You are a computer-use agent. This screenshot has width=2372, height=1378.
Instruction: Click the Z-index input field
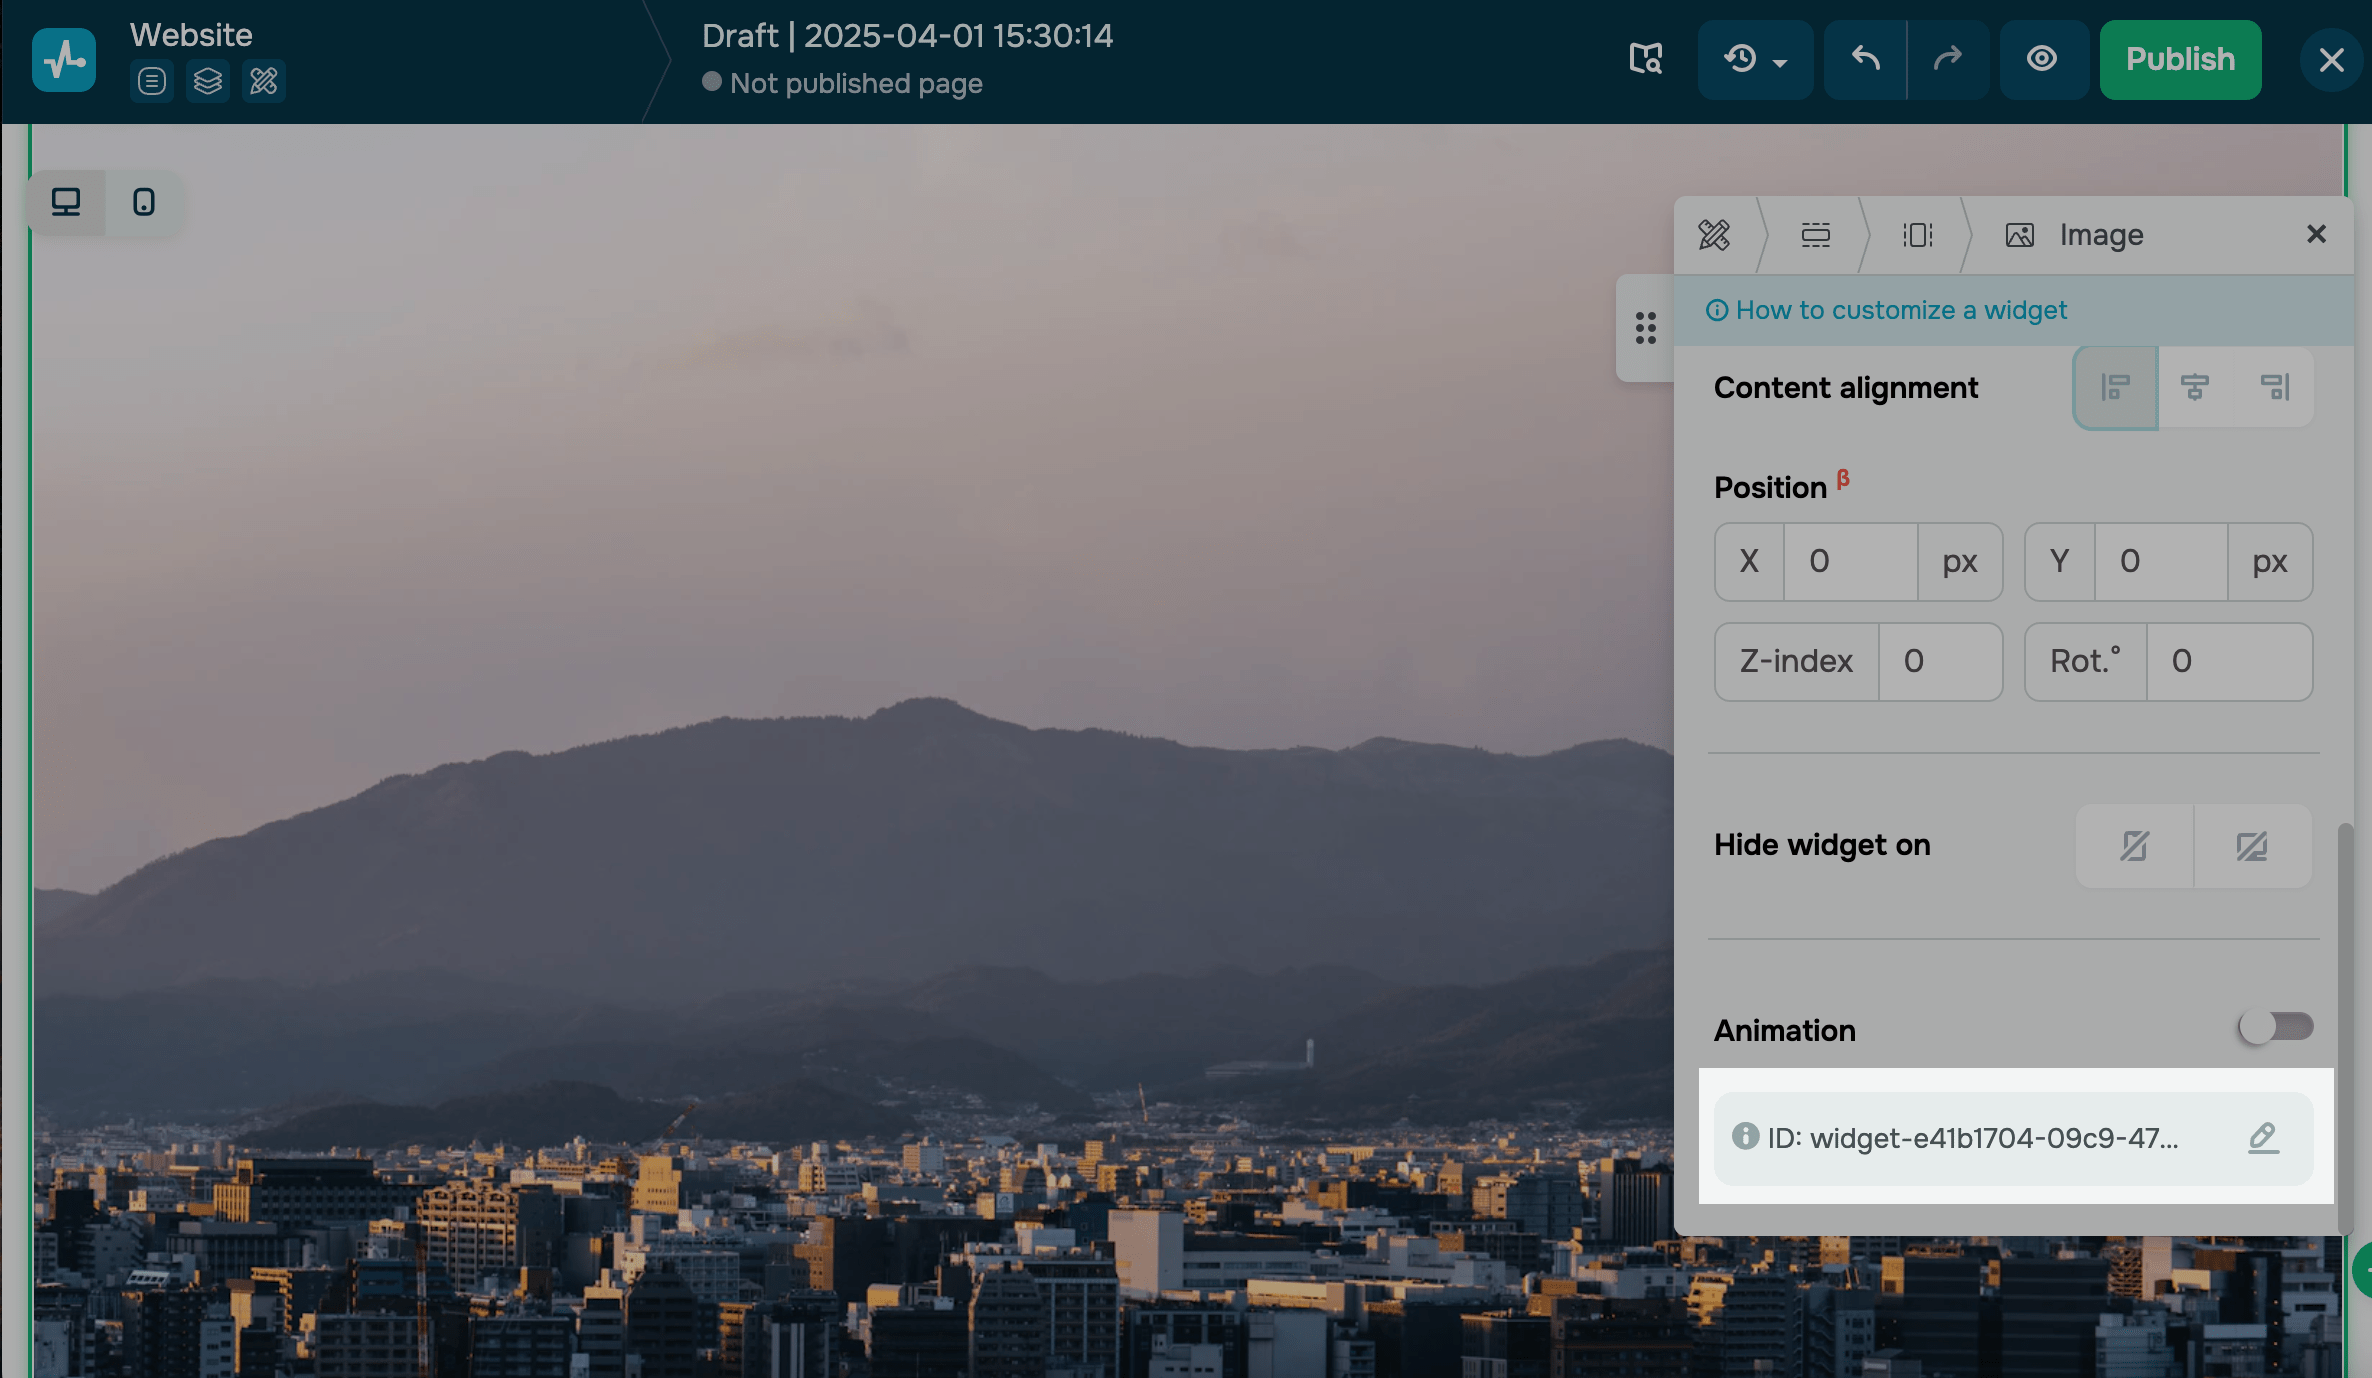tap(1938, 662)
